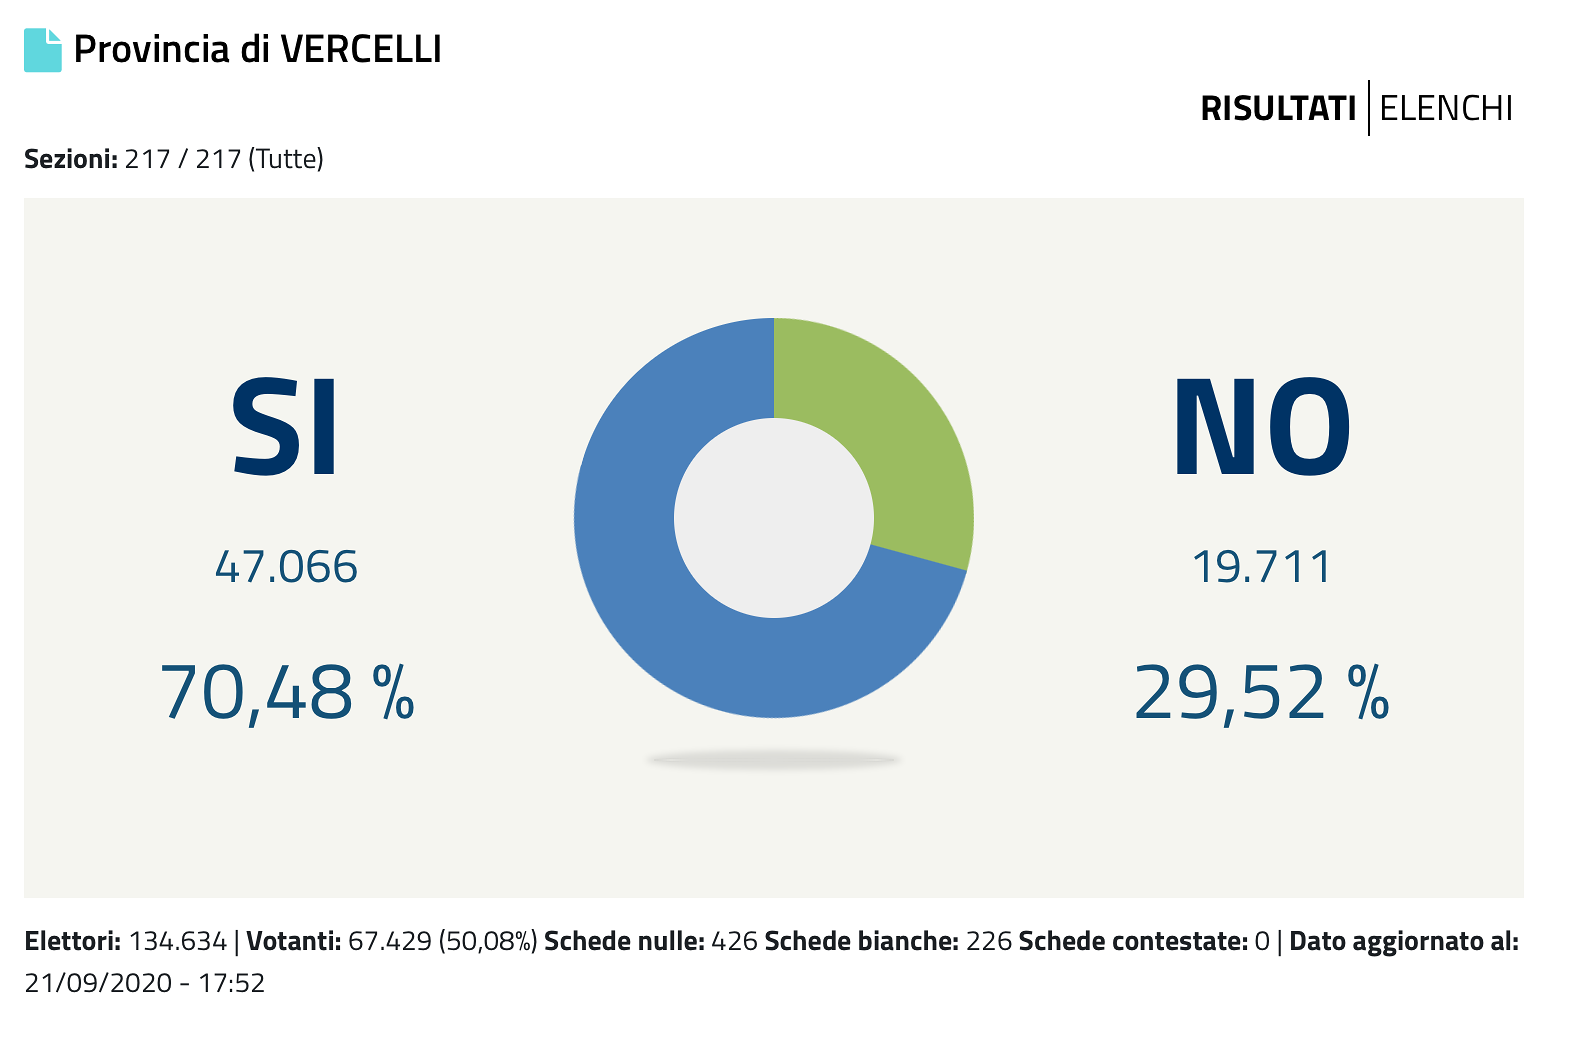
Task: Click the Schede contestate value
Action: (x=1262, y=941)
